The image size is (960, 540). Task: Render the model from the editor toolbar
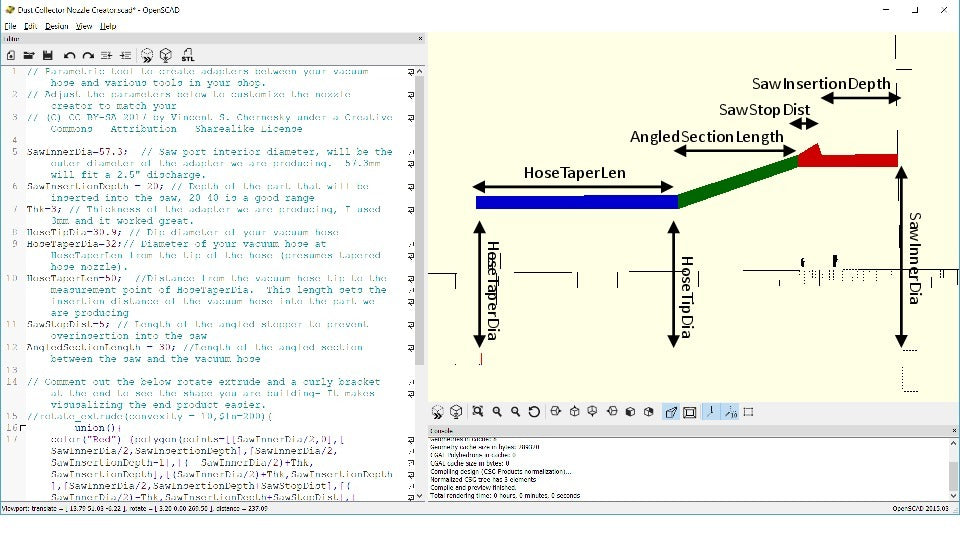166,55
